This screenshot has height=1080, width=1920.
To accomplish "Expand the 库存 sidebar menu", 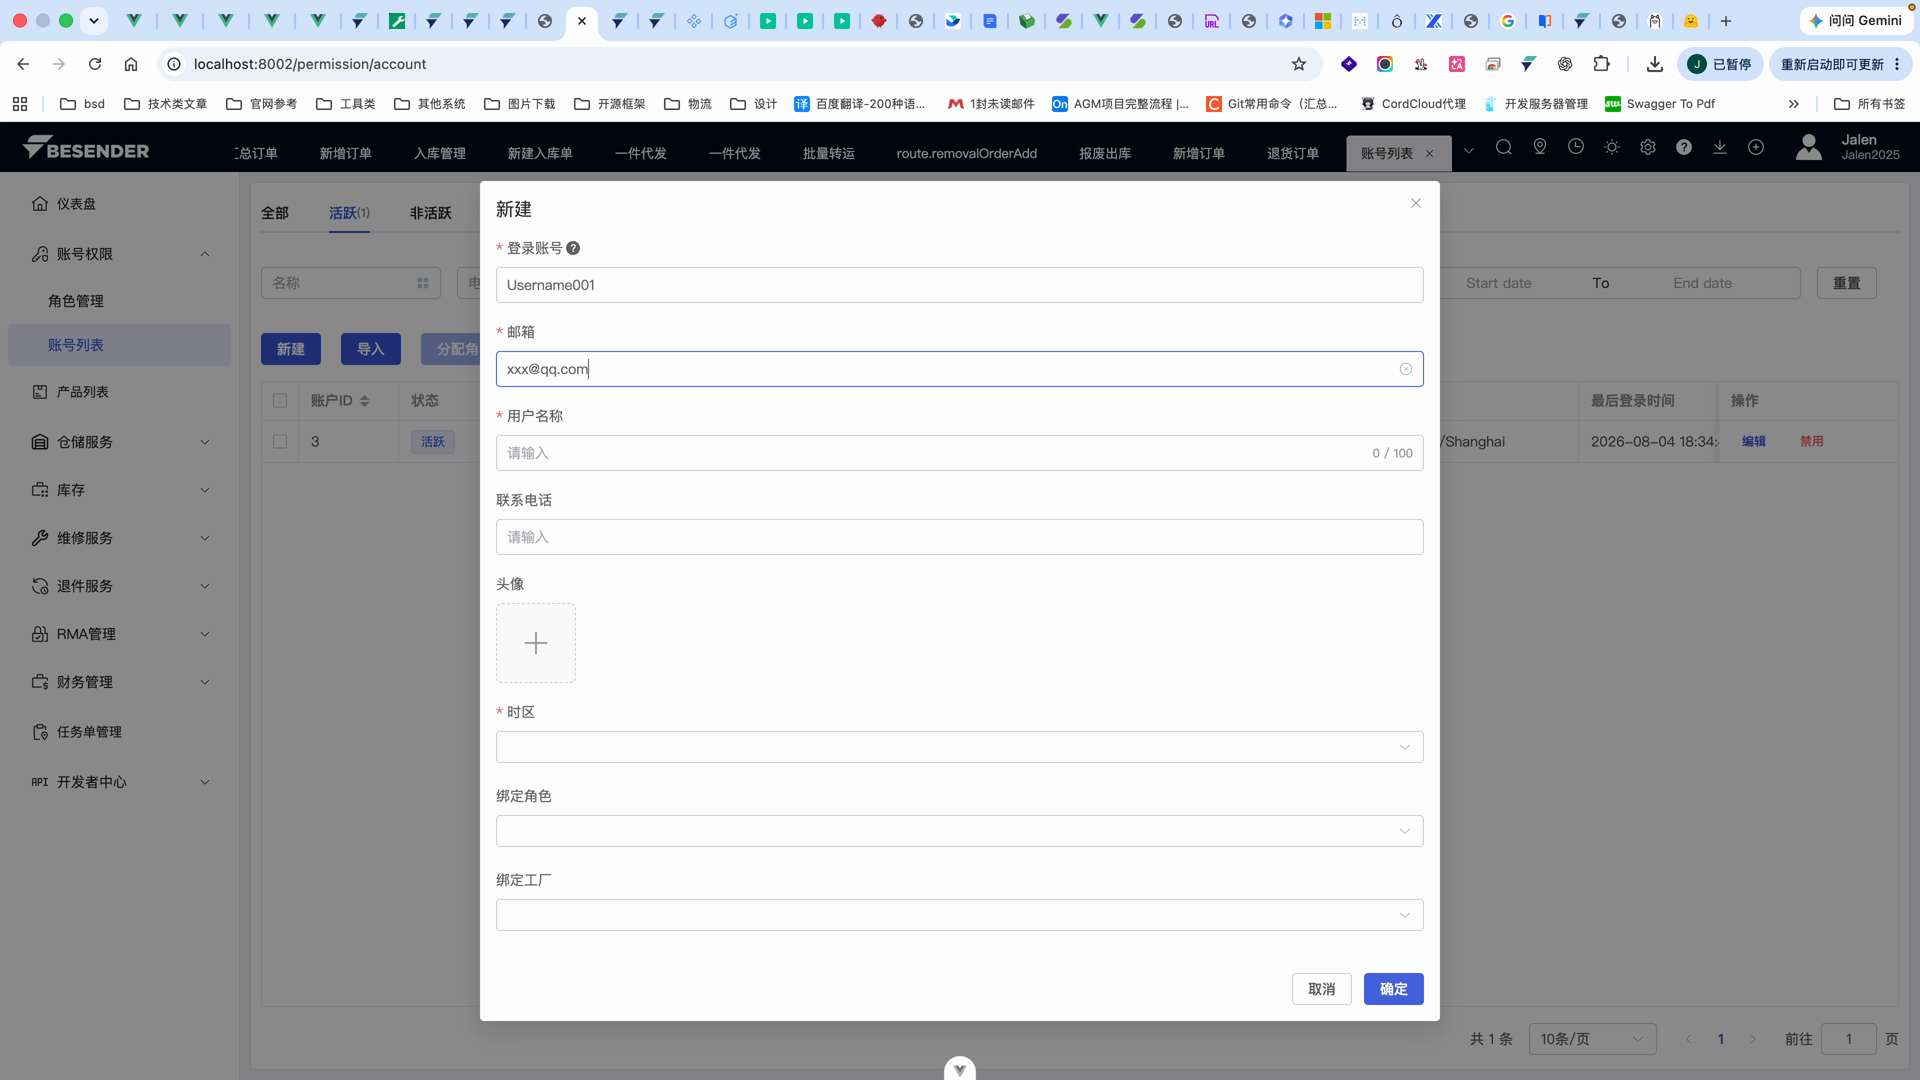I will (120, 490).
